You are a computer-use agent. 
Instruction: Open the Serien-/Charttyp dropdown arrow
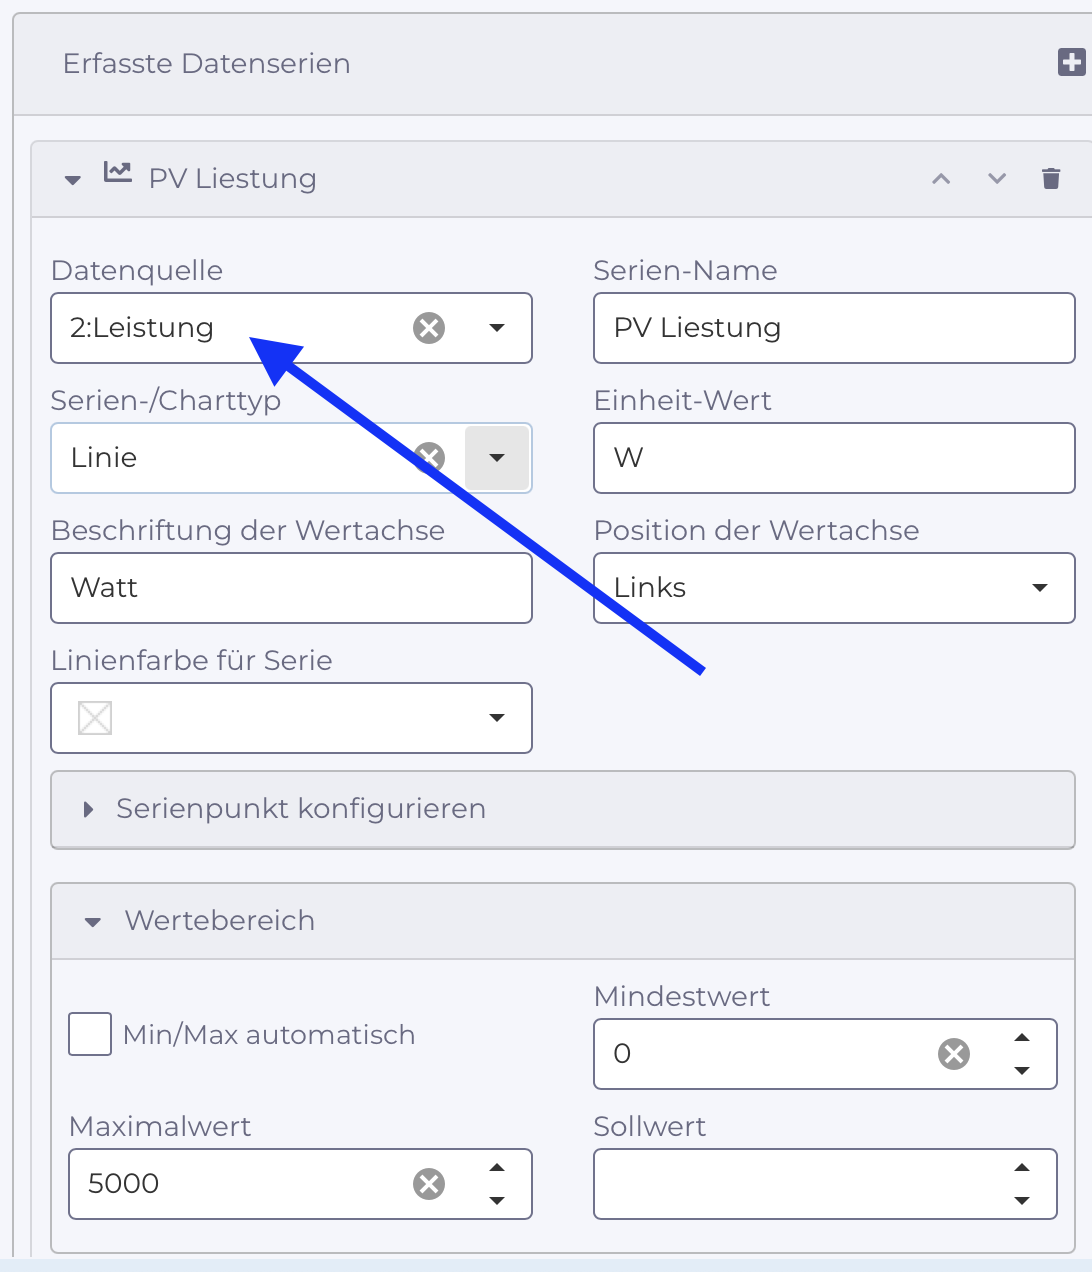497,458
